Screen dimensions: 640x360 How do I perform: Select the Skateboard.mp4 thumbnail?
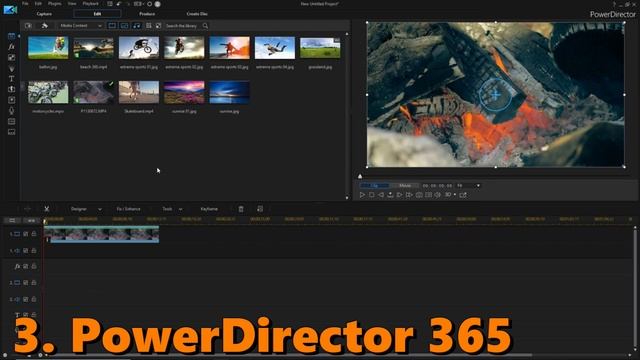[x=139, y=92]
